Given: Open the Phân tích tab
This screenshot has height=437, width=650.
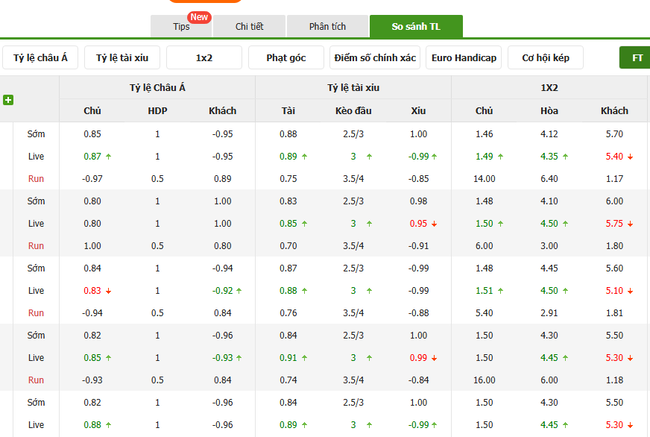Looking at the screenshot, I should pos(325,26).
